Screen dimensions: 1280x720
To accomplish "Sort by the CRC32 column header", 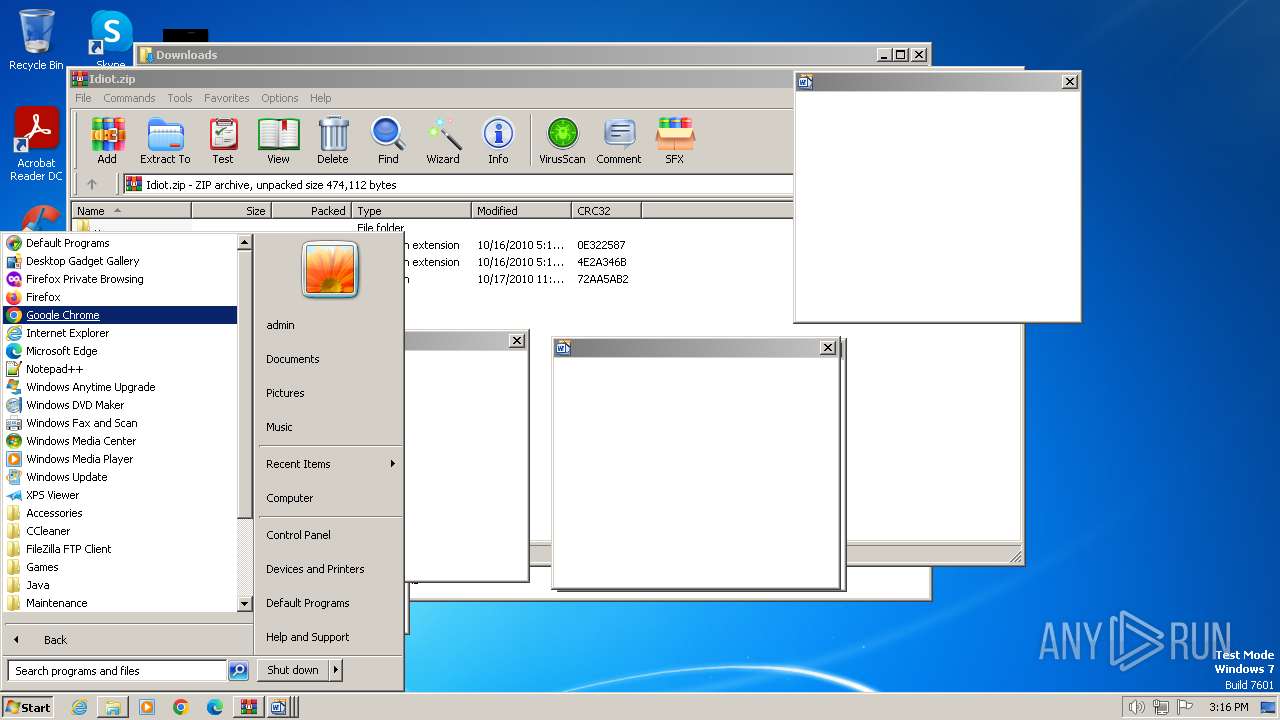I will pos(606,211).
